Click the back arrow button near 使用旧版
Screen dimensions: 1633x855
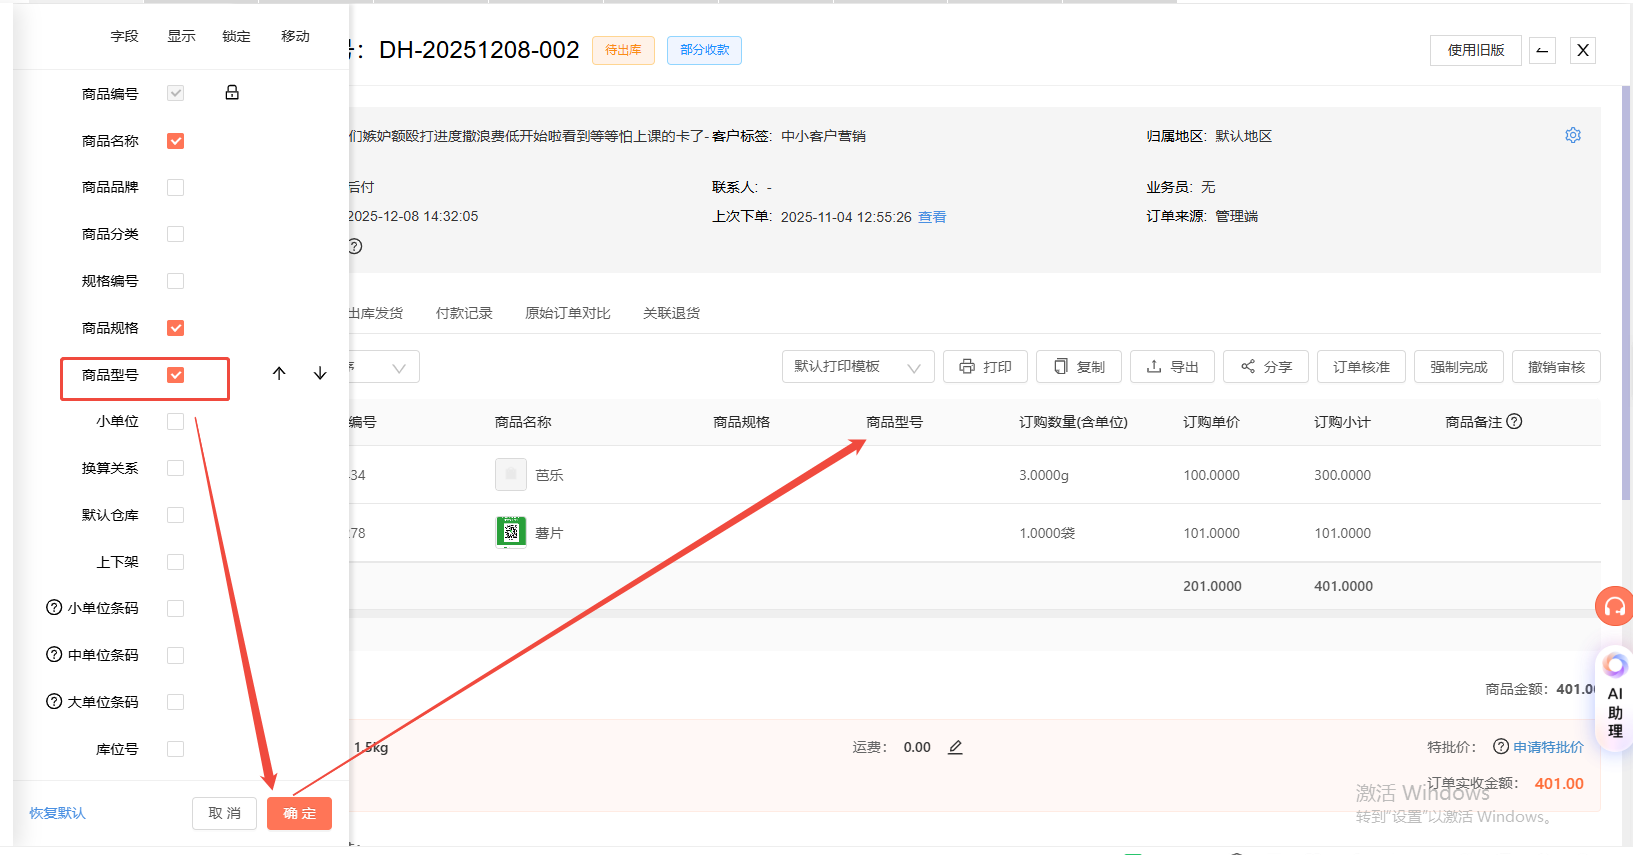pyautogui.click(x=1542, y=50)
